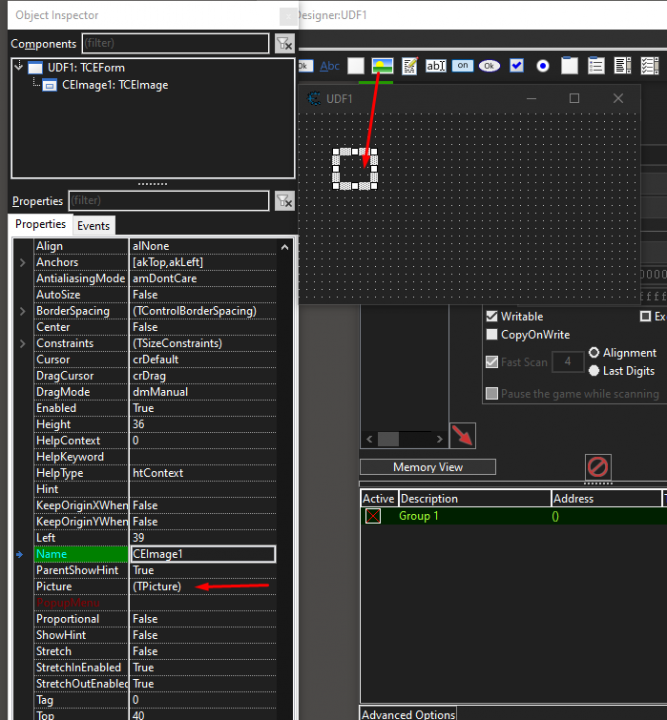The height and width of the screenshot is (720, 667).
Task: Select the Image component in the palette
Action: click(382, 66)
